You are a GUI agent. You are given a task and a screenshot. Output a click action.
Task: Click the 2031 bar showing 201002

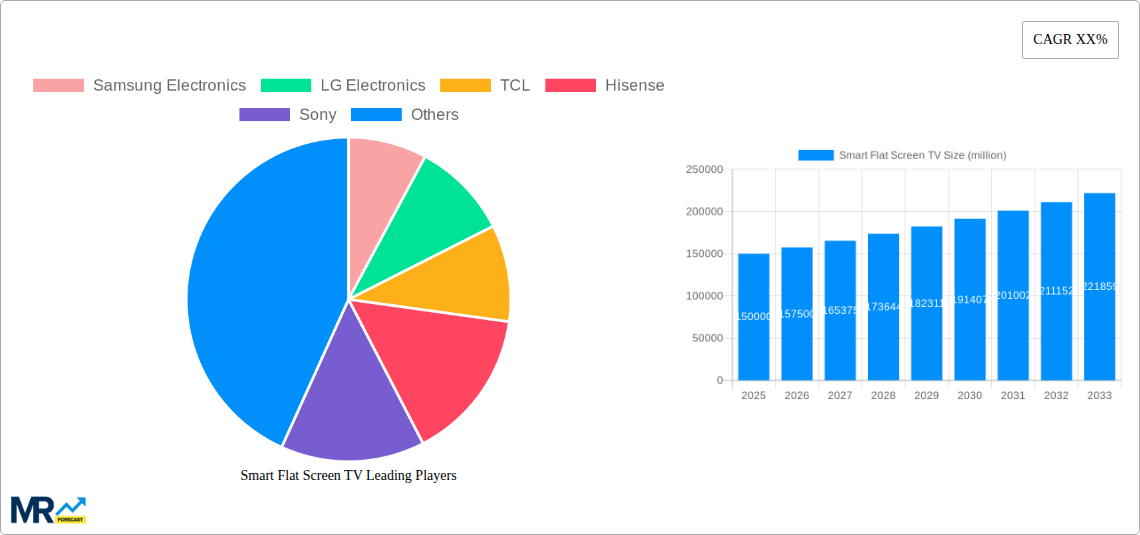[1013, 295]
